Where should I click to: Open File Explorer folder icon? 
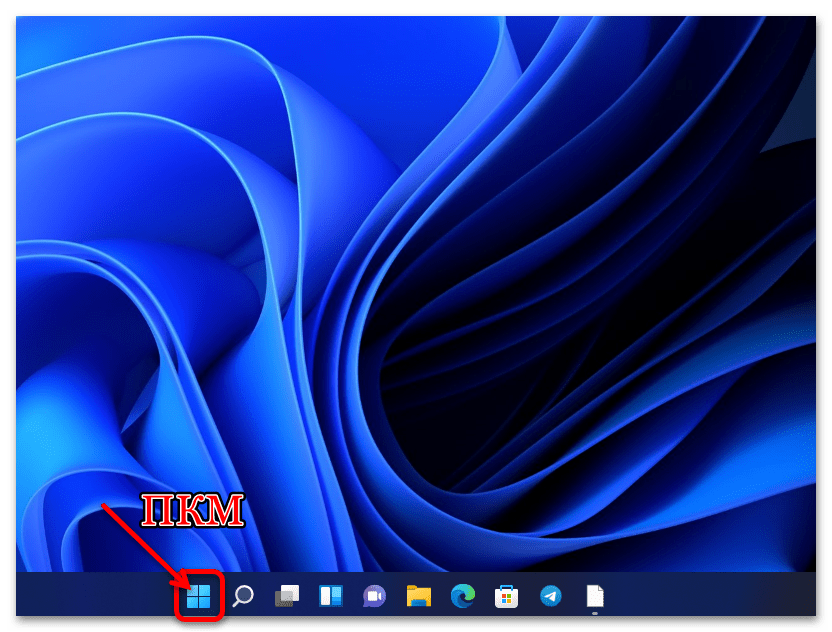pyautogui.click(x=419, y=596)
